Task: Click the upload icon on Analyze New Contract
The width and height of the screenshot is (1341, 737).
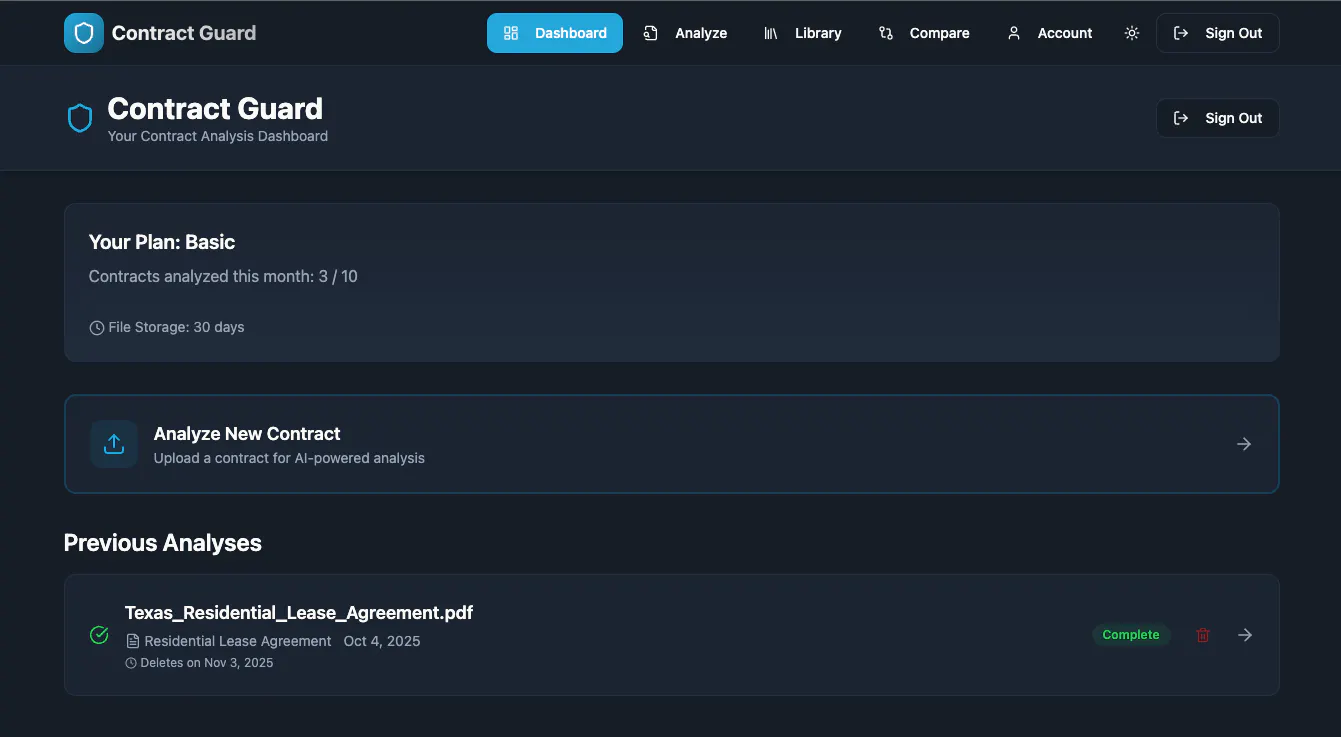Action: coord(114,444)
